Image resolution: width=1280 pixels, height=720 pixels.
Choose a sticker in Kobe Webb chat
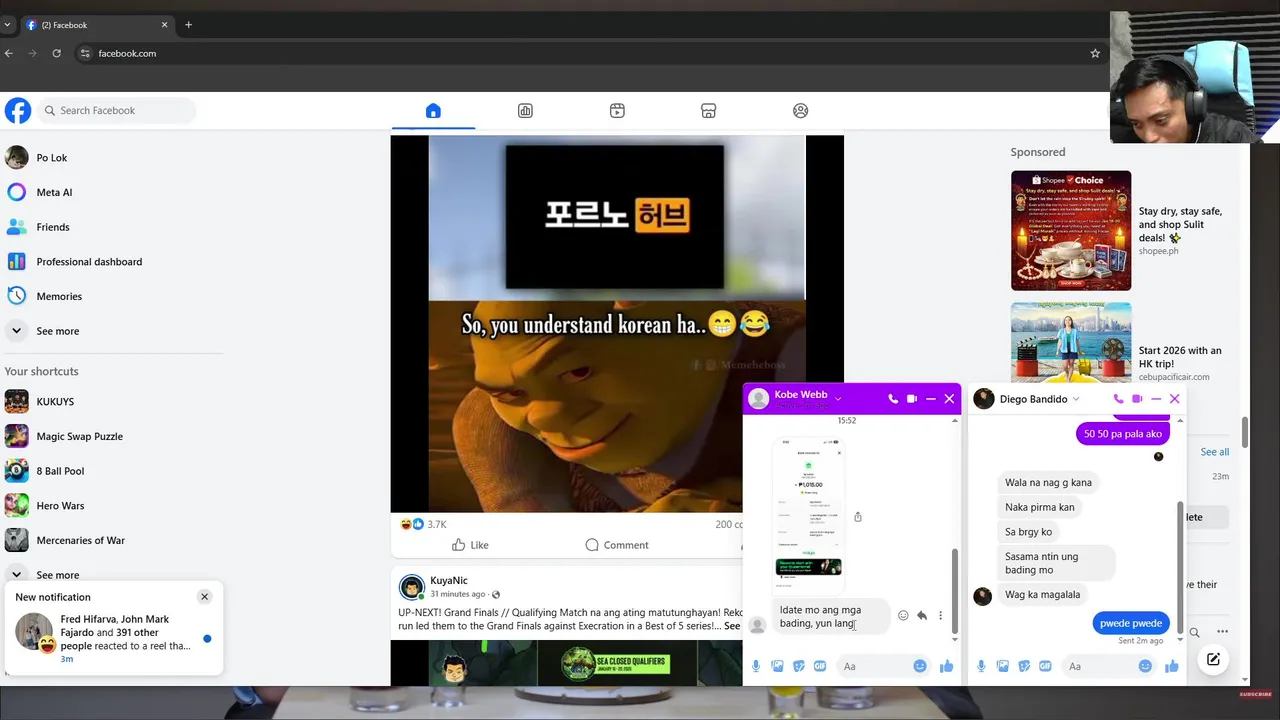point(799,666)
